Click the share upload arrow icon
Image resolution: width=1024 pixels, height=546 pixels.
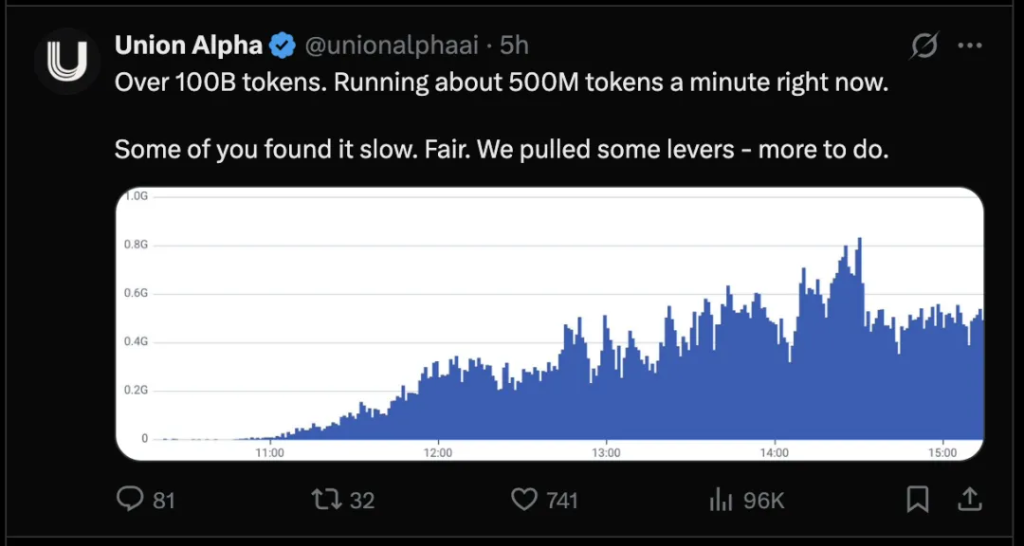(969, 500)
